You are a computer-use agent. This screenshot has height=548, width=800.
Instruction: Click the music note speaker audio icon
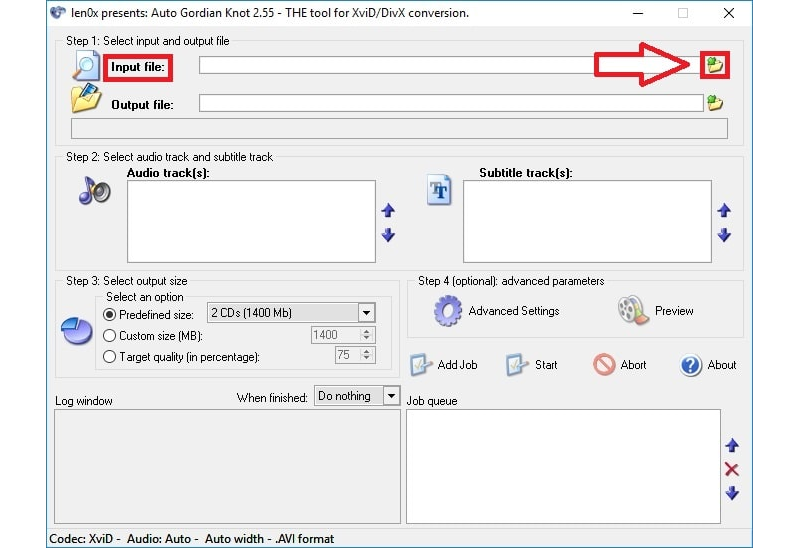tap(94, 191)
